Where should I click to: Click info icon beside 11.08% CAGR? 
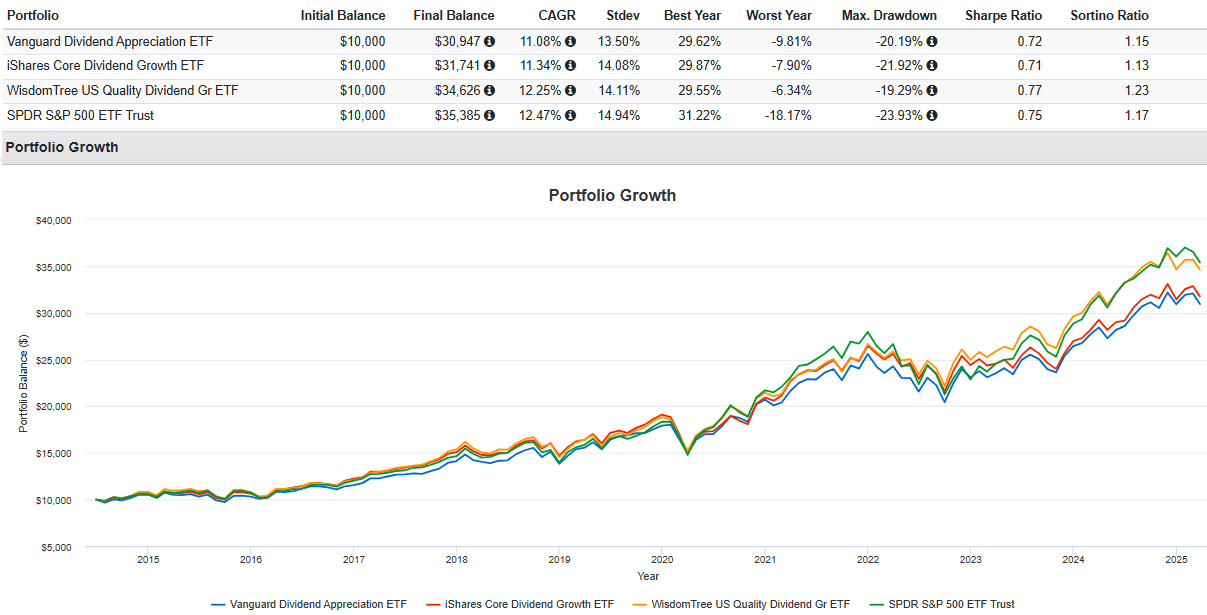(570, 42)
